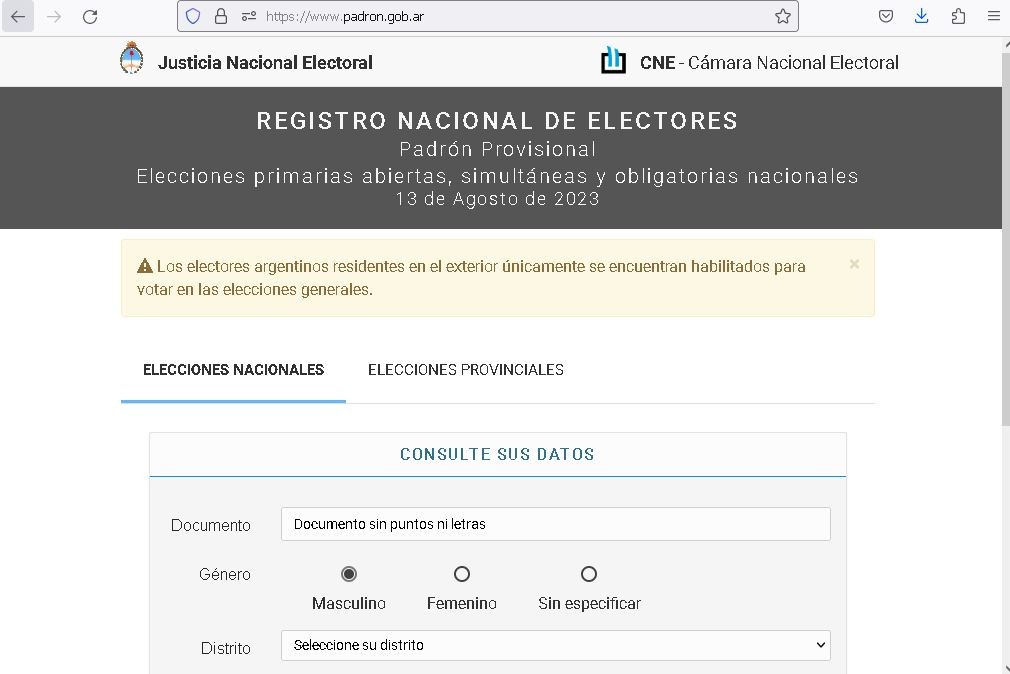
Task: Select the Femenino gender option
Action: (x=462, y=573)
